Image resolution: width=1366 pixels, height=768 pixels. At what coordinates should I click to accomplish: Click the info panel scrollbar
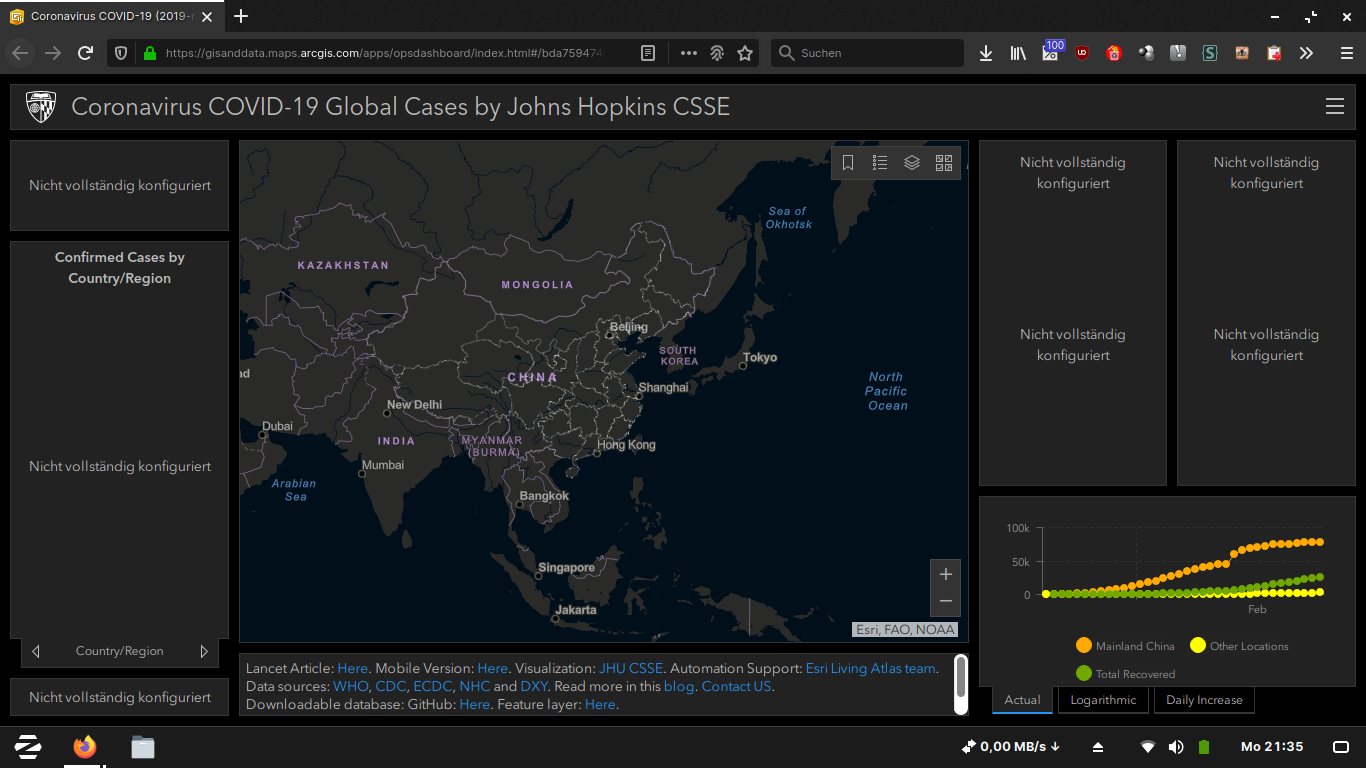[x=961, y=684]
